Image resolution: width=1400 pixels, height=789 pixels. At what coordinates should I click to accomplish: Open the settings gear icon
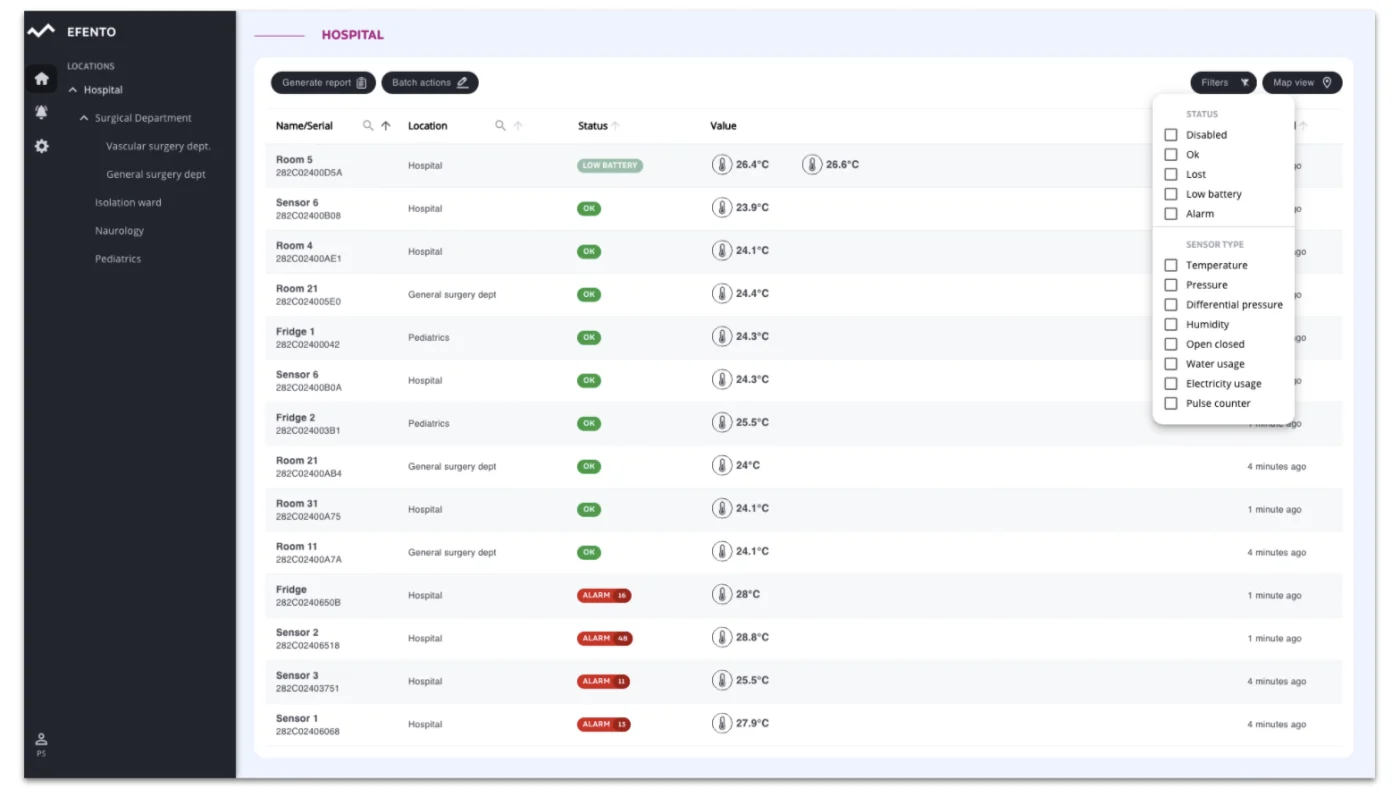[x=41, y=146]
